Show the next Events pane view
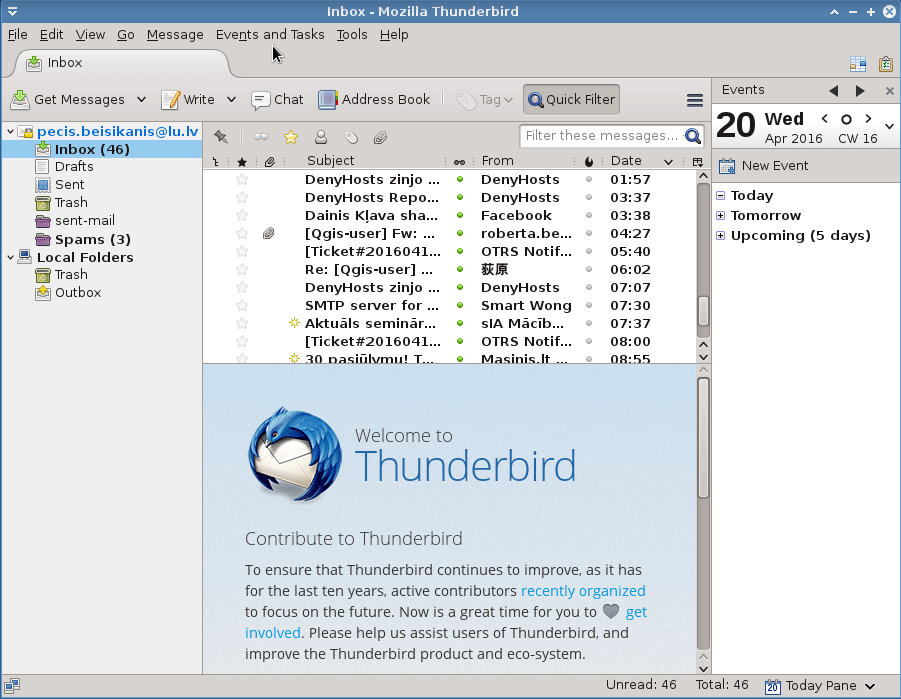The image size is (901, 699). point(860,90)
